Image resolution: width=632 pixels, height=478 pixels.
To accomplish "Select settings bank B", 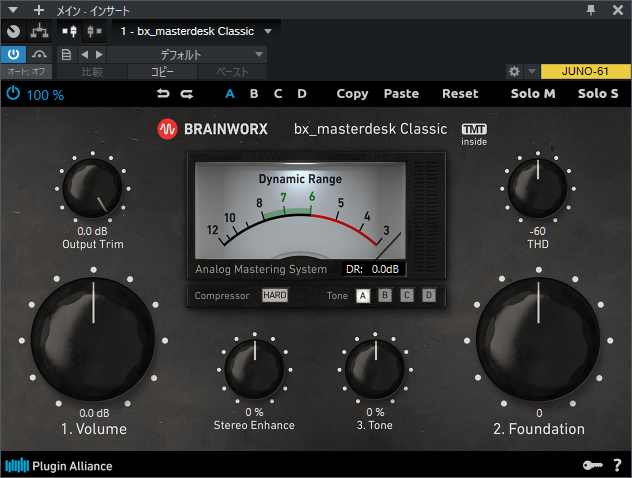I will click(254, 94).
